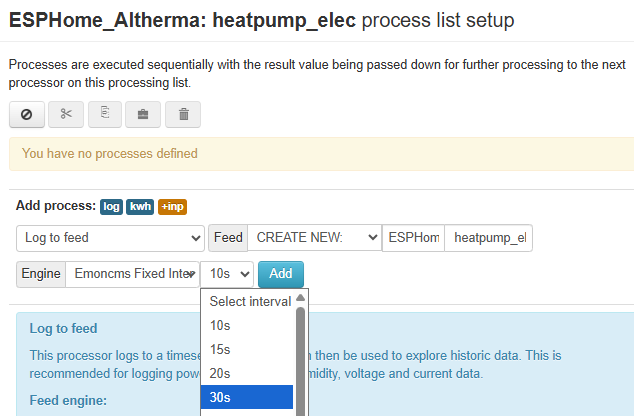
Task: Click the Add button
Action: pyautogui.click(x=281, y=274)
